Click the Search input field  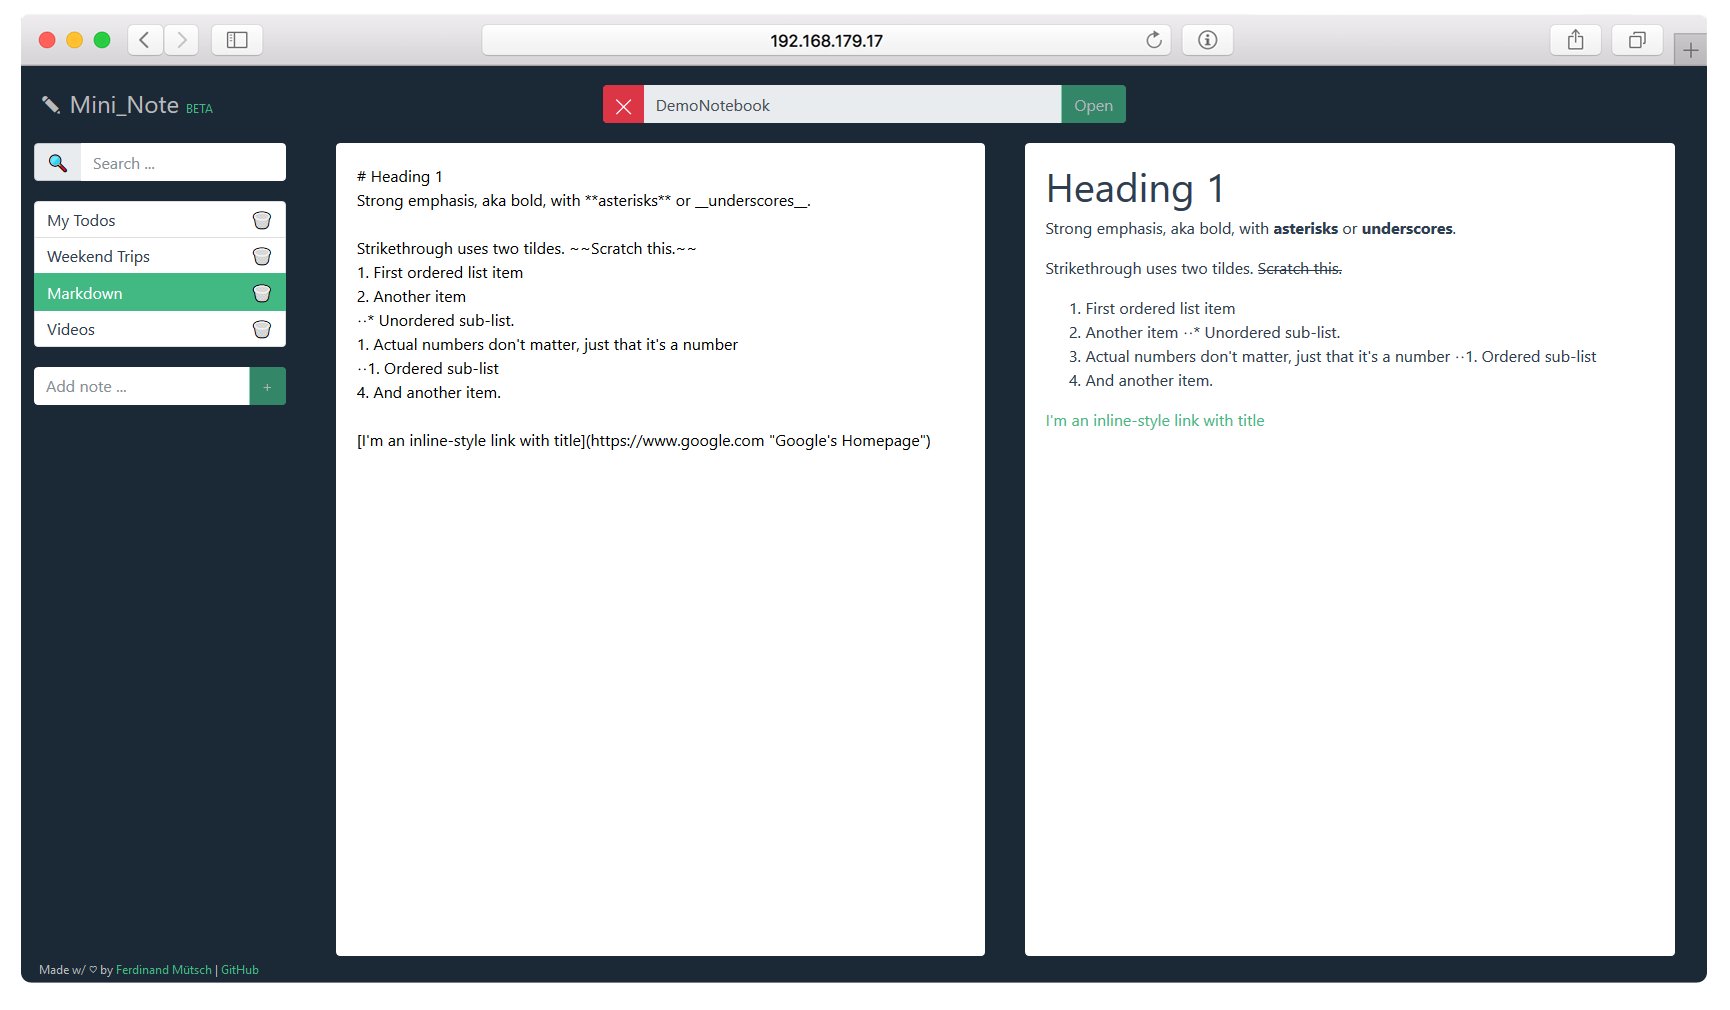[180, 162]
